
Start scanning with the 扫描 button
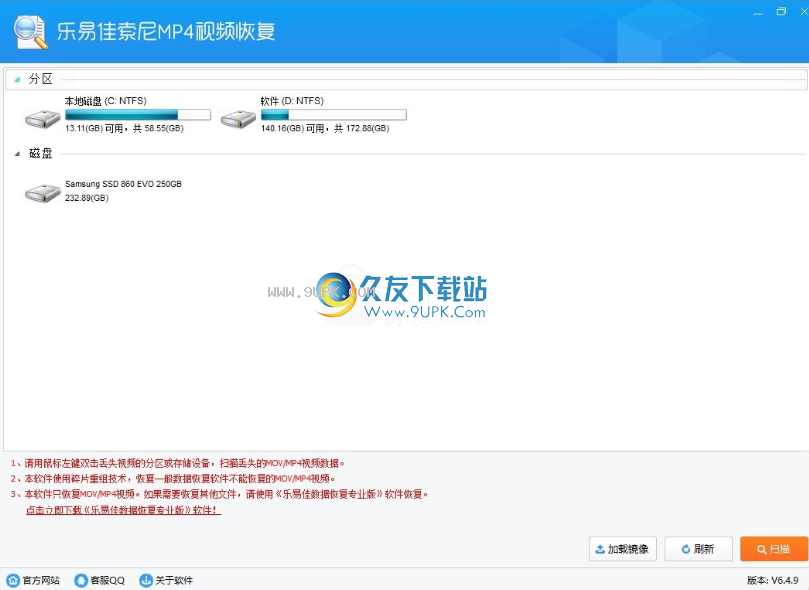click(x=774, y=549)
